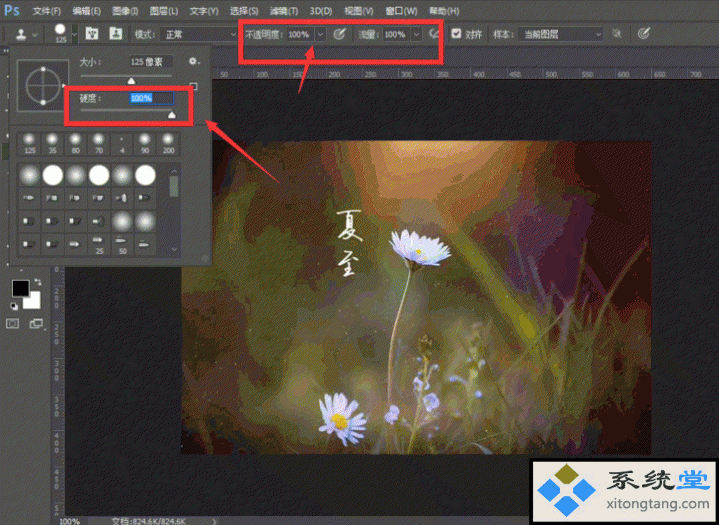Select brush tip preset labeled 25

tap(99, 245)
